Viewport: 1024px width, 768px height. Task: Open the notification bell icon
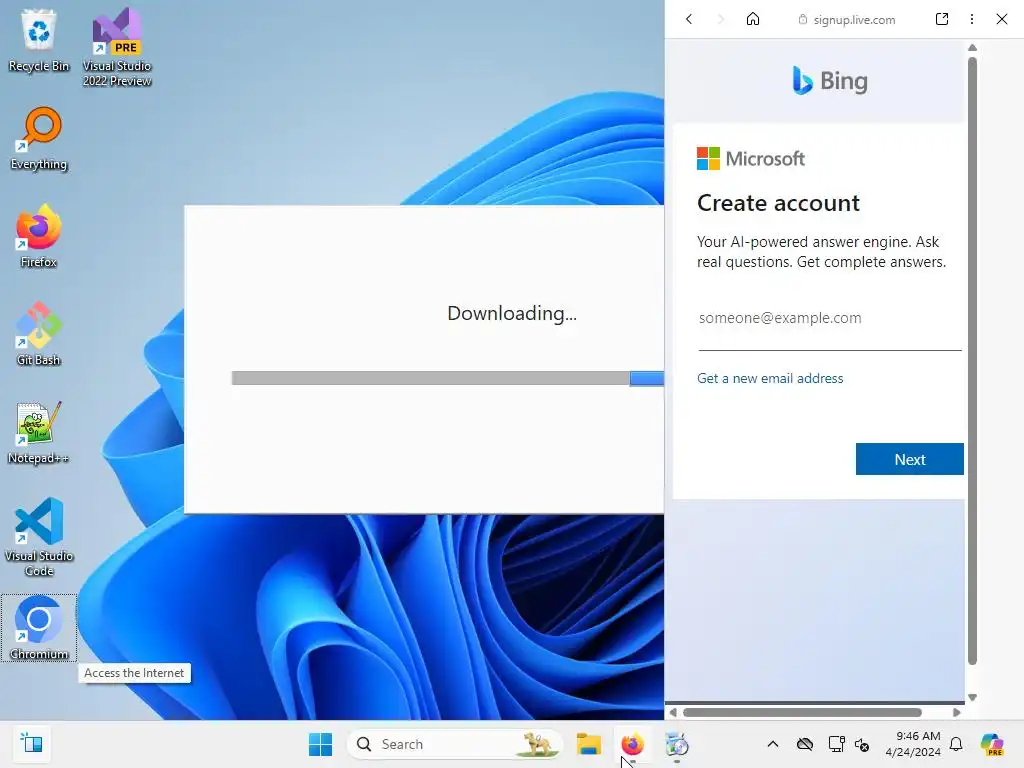(956, 744)
